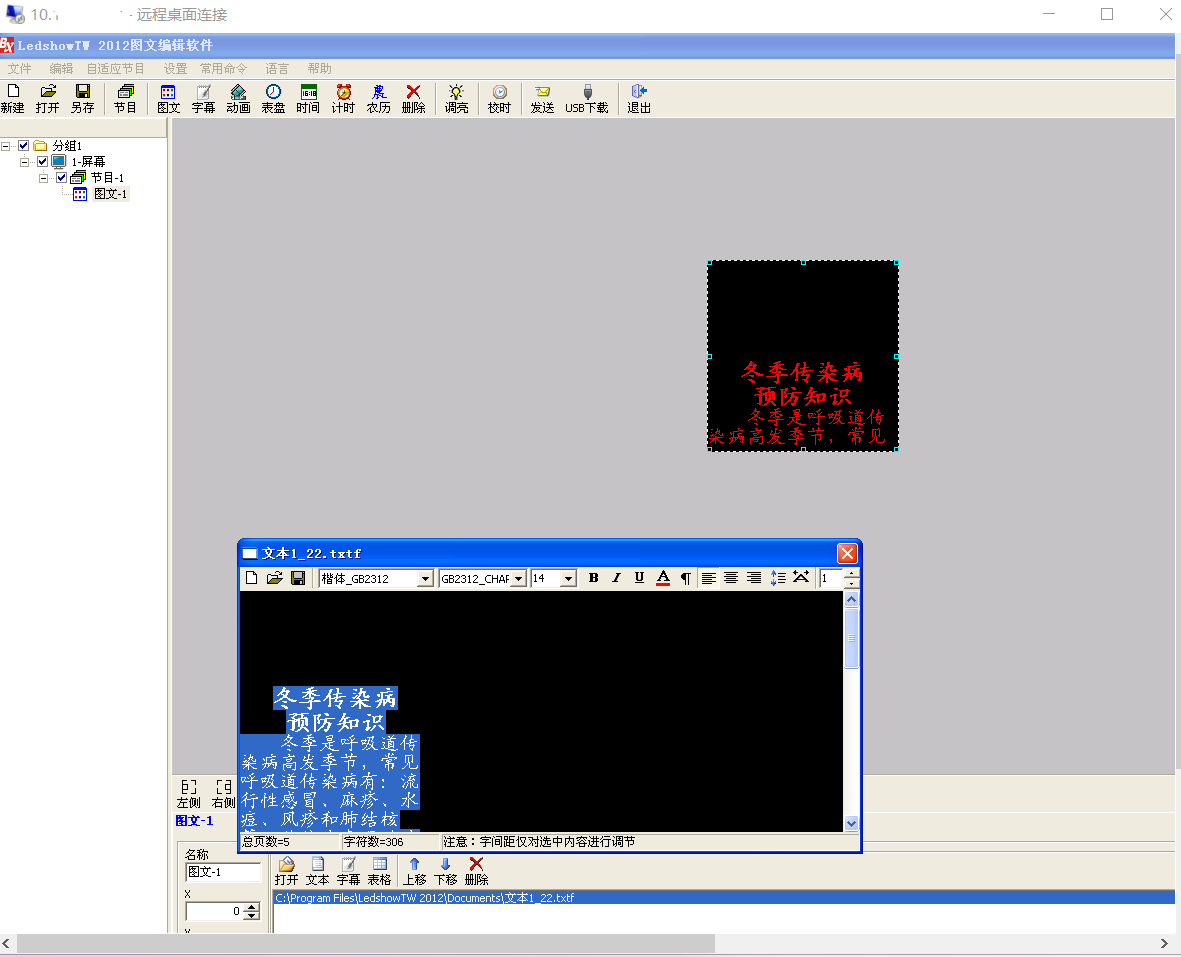1181x957 pixels.
Task: Add a program with the 节目 icon
Action: pyautogui.click(x=125, y=99)
